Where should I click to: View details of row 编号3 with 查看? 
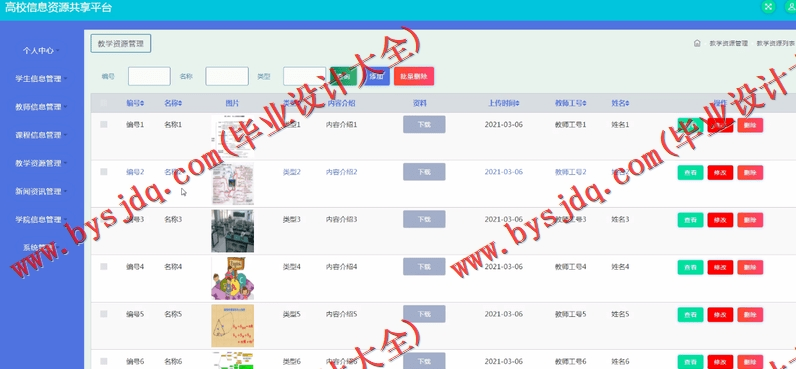[x=690, y=220]
